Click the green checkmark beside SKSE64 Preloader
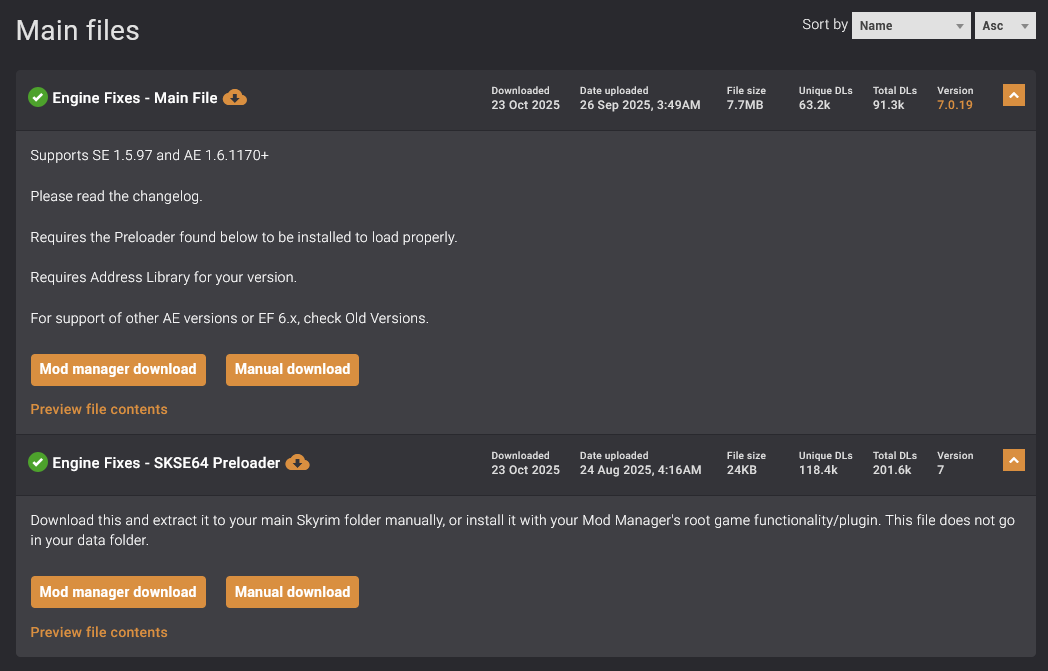This screenshot has width=1048, height=671. tap(38, 462)
